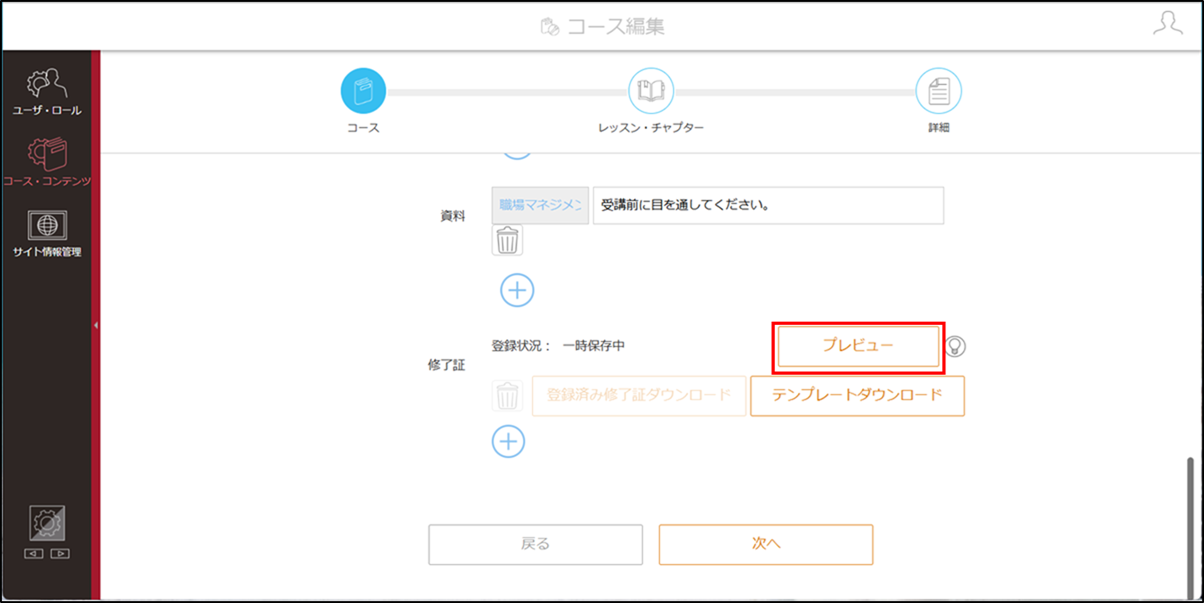Image resolution: width=1204 pixels, height=603 pixels.
Task: Click テンプレートダウンロード button
Action: (x=857, y=395)
